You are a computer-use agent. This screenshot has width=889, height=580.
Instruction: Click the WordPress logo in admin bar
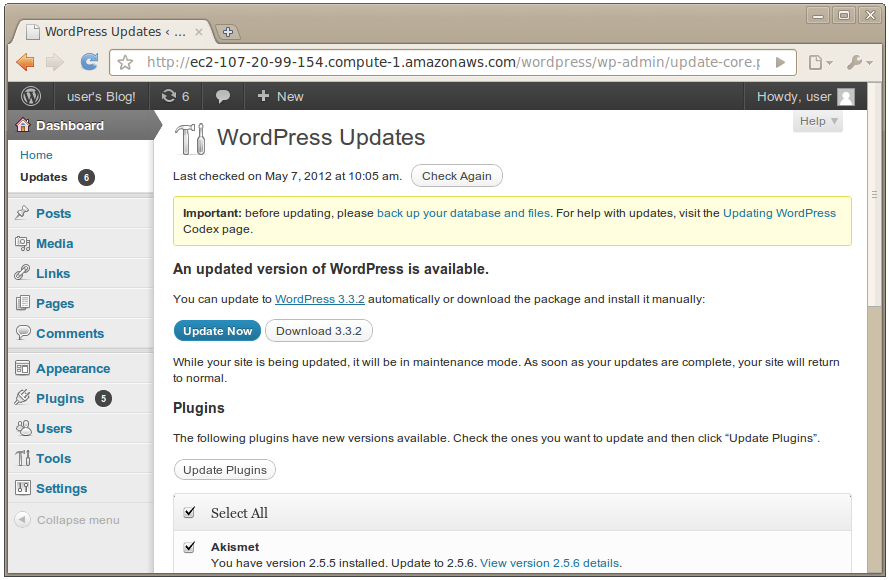[x=31, y=96]
